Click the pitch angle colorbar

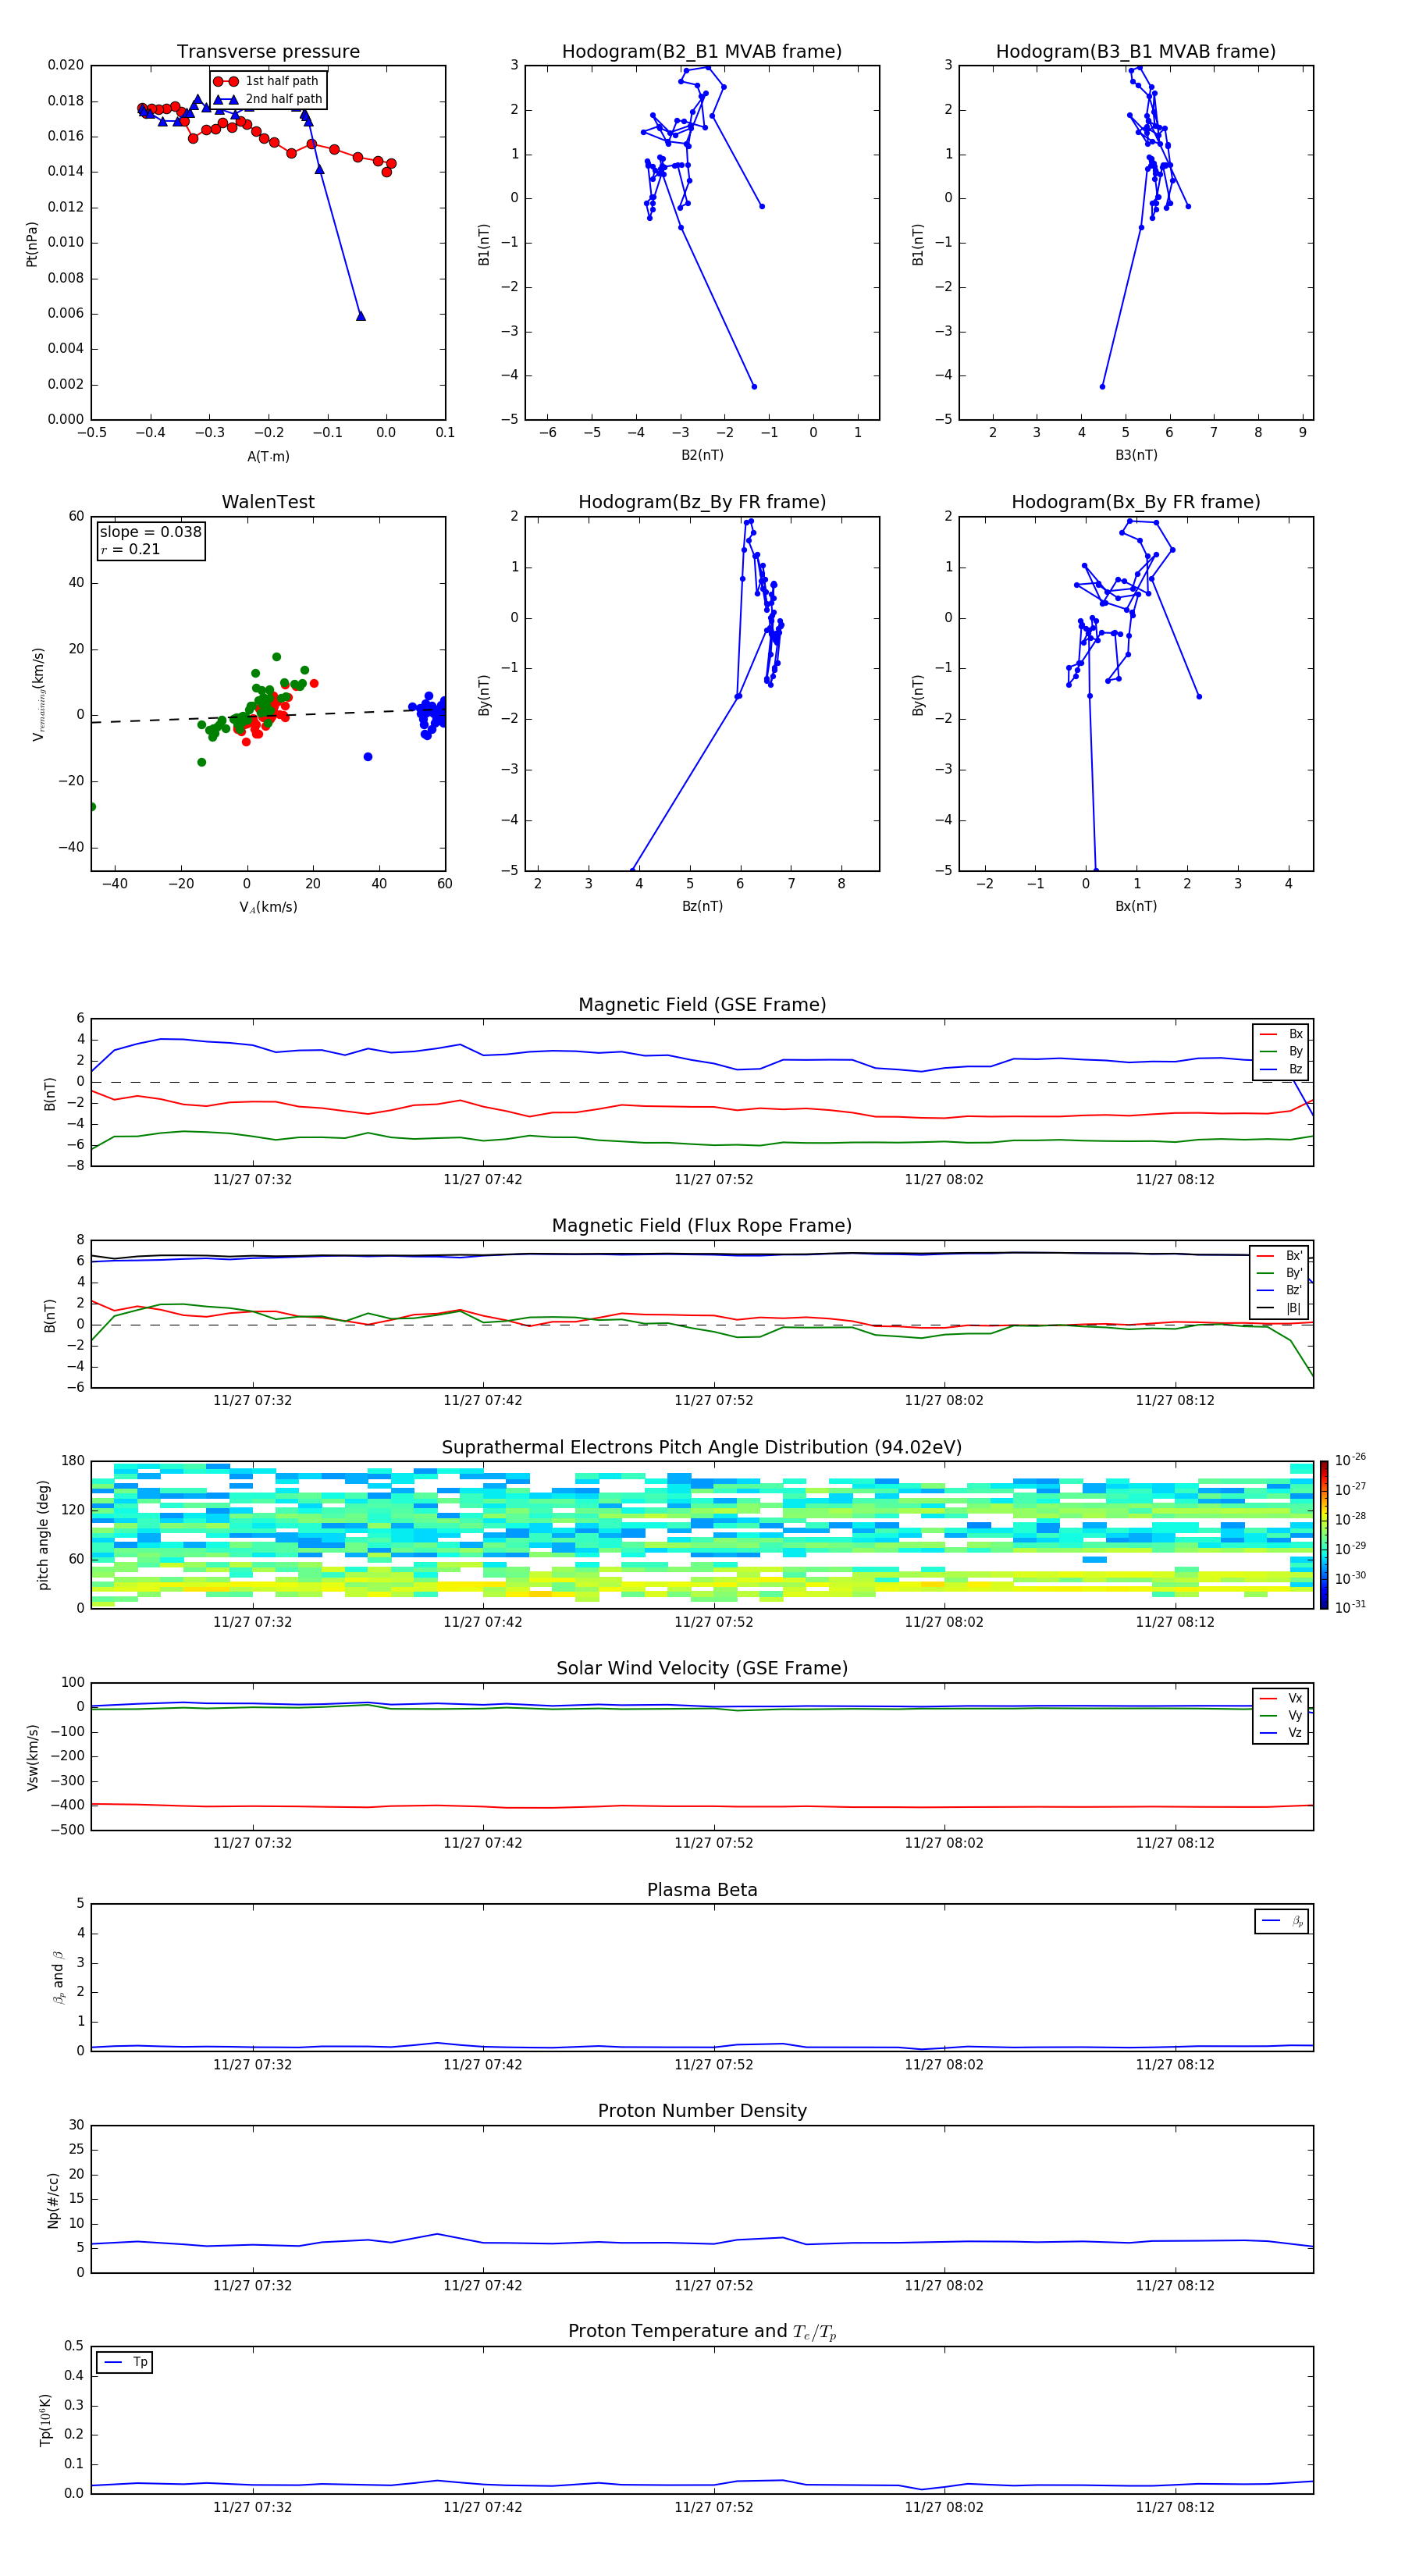1324,1534
